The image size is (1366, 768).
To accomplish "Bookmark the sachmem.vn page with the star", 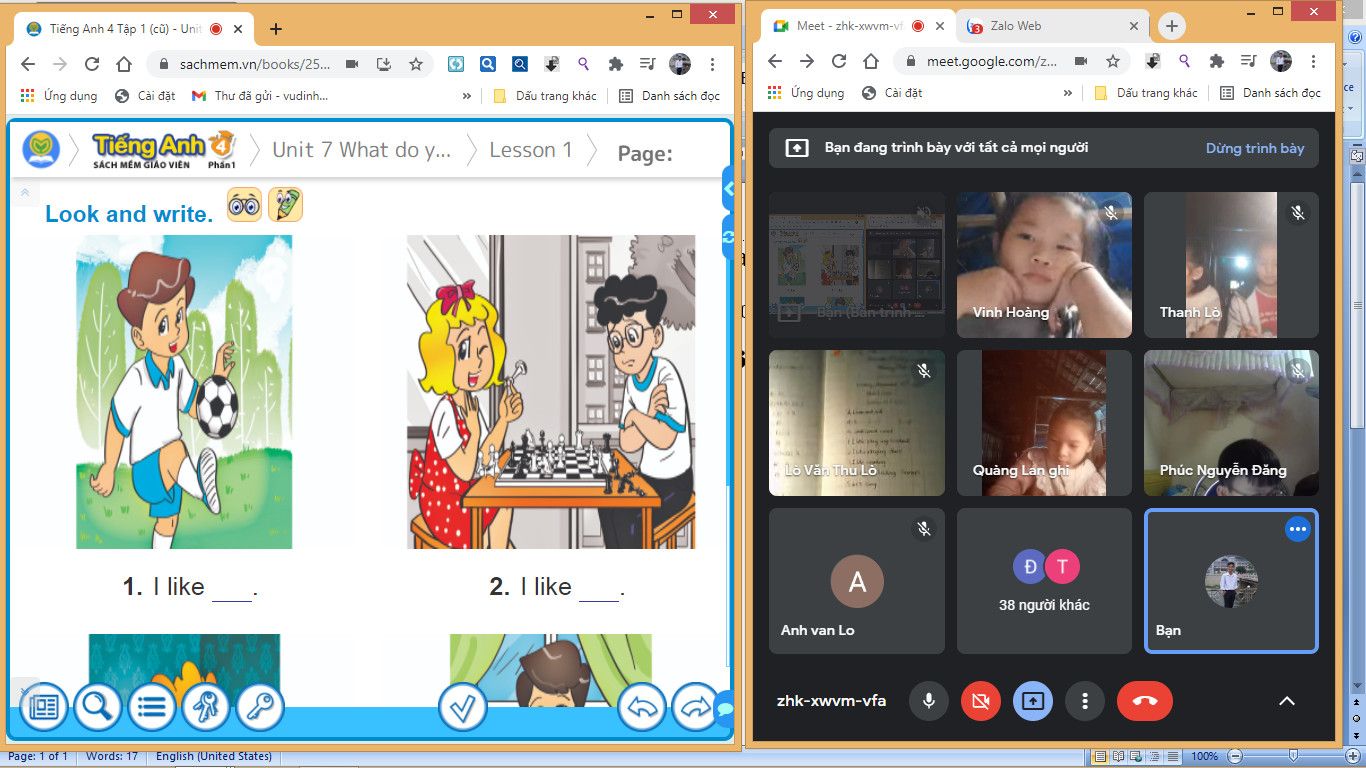I will [416, 64].
